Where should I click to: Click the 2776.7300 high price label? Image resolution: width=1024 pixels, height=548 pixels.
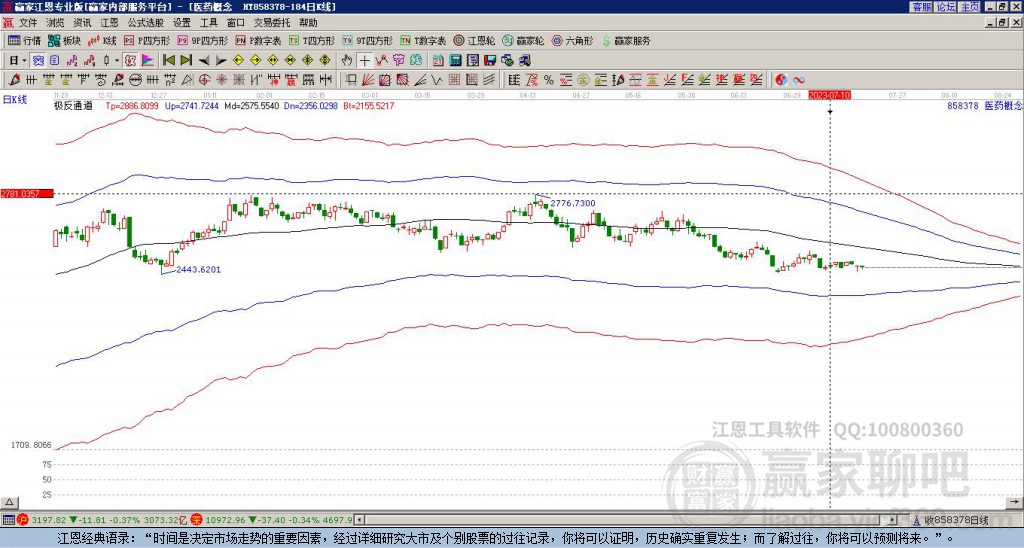tap(573, 203)
